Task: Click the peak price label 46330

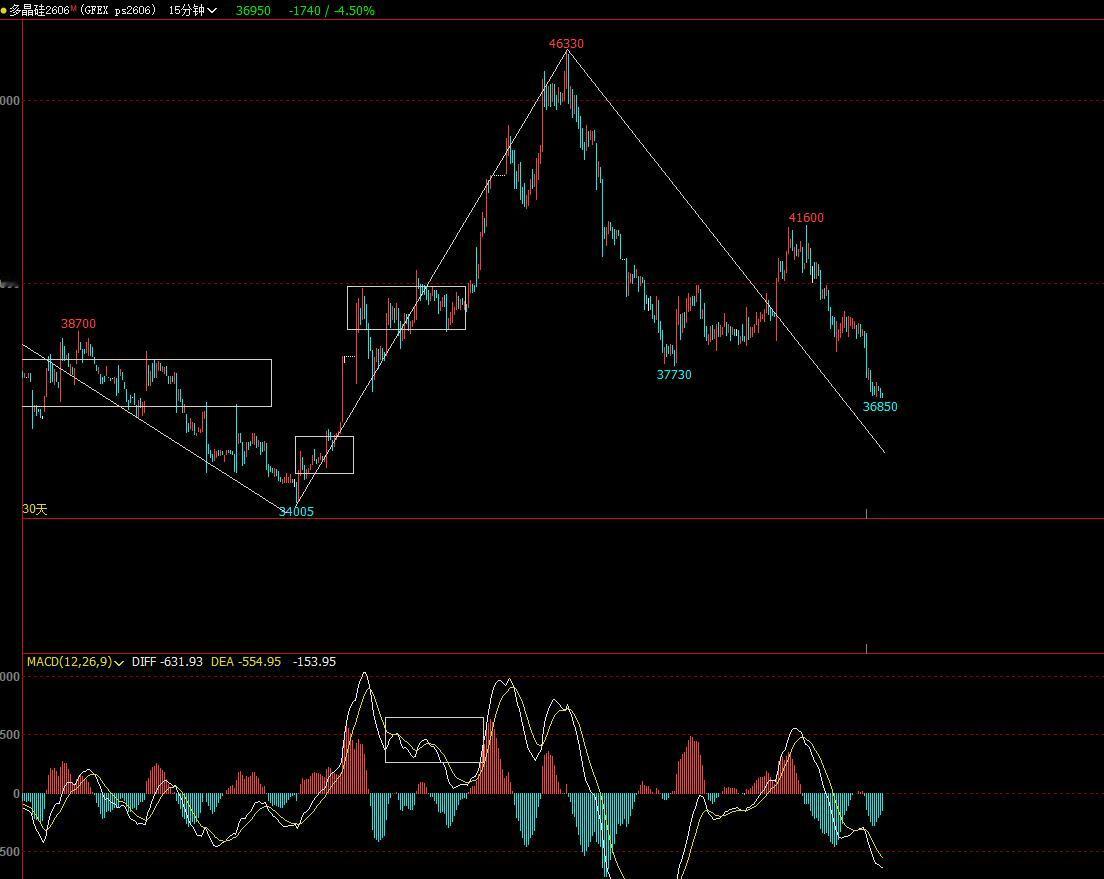Action: pos(566,44)
